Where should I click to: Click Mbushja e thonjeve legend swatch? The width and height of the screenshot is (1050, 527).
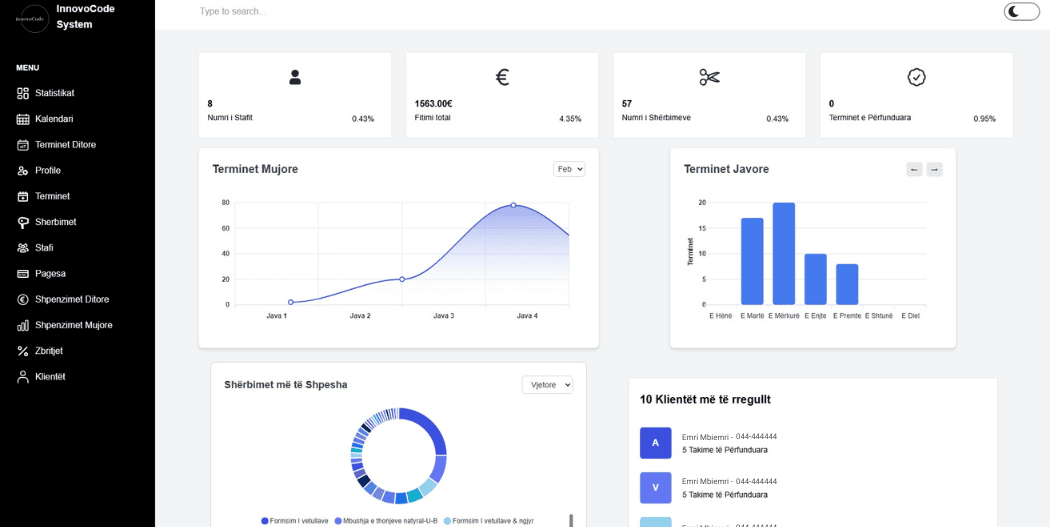[338, 520]
